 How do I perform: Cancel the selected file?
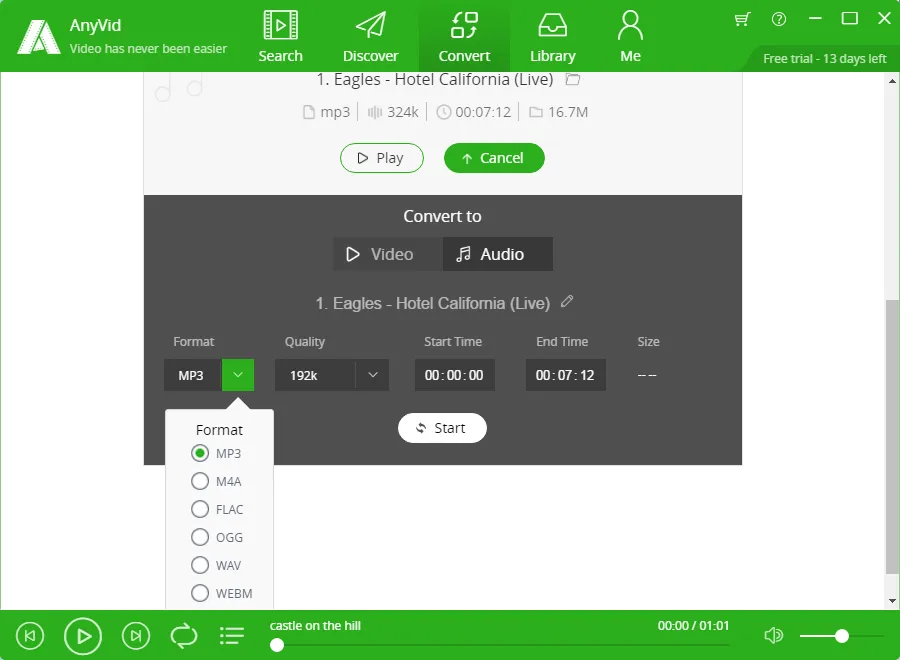pyautogui.click(x=494, y=158)
